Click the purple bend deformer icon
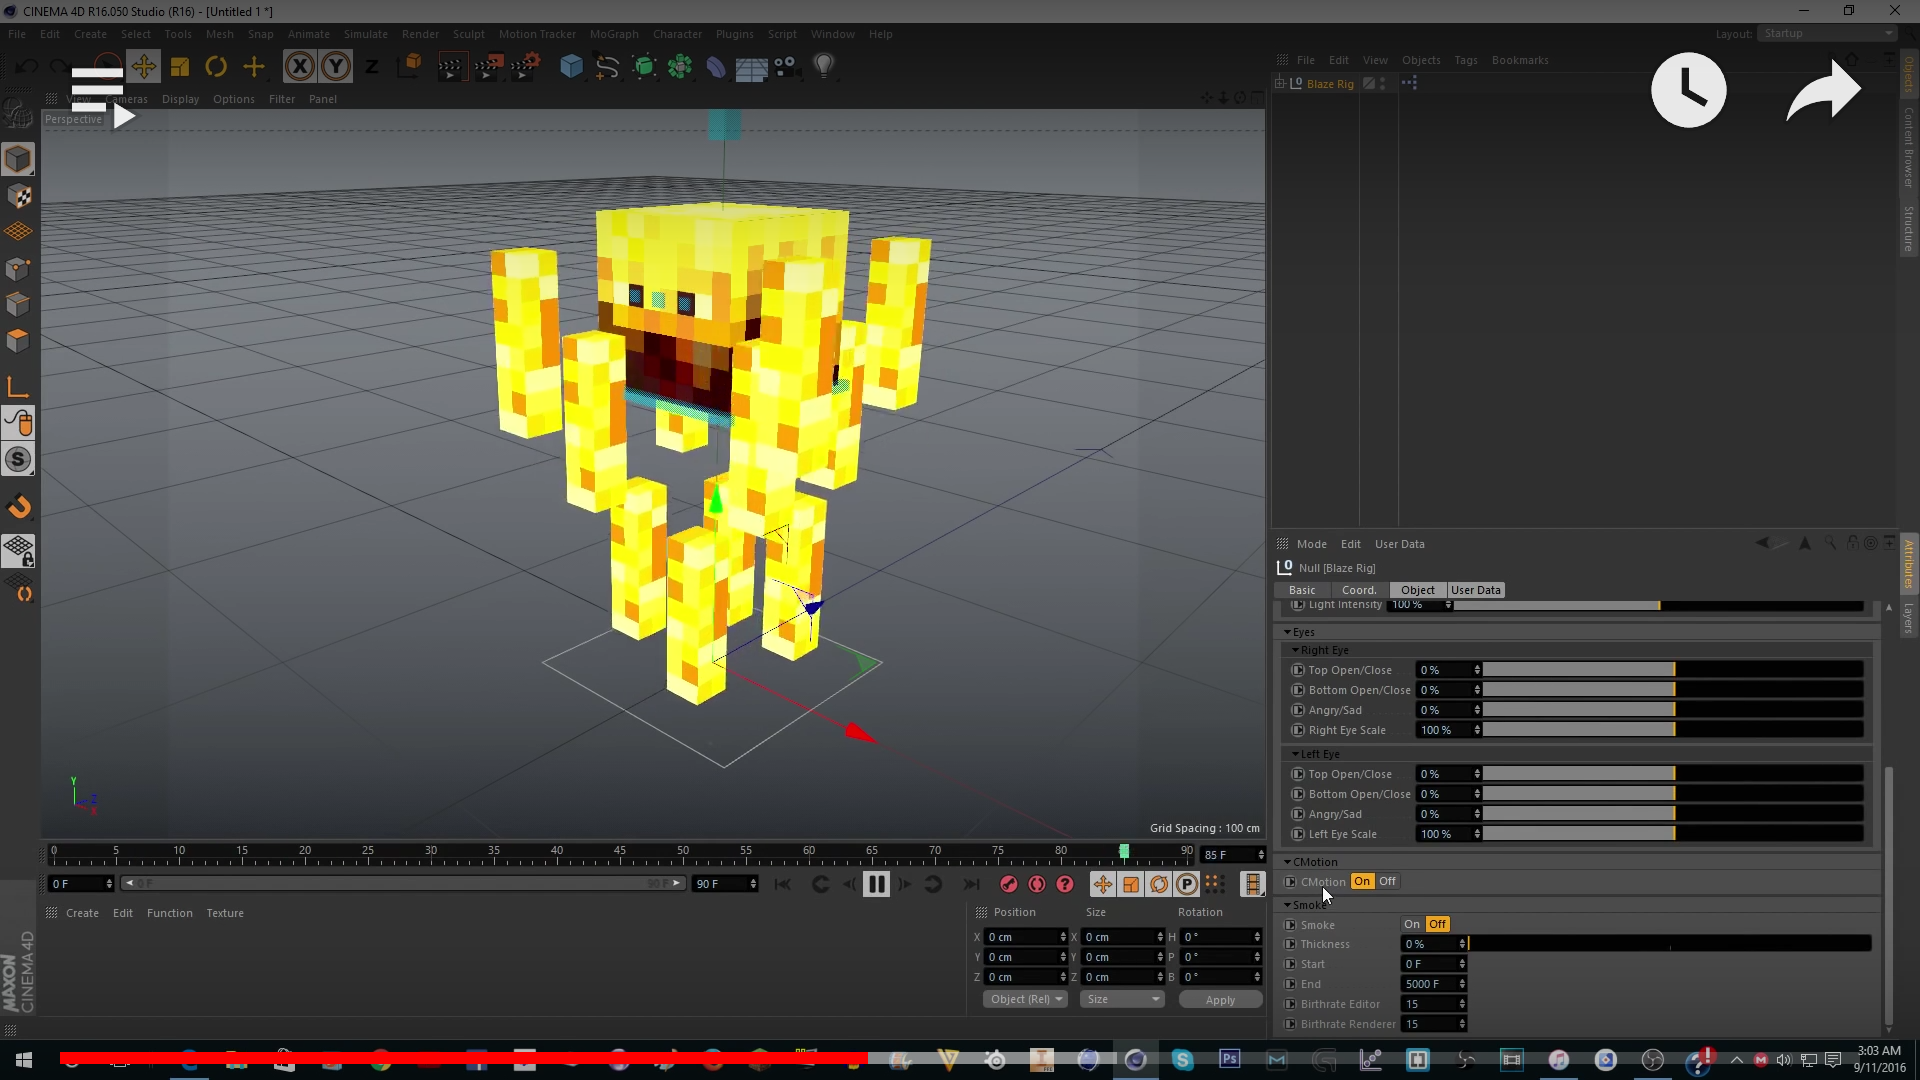Image resolution: width=1920 pixels, height=1080 pixels. click(716, 67)
